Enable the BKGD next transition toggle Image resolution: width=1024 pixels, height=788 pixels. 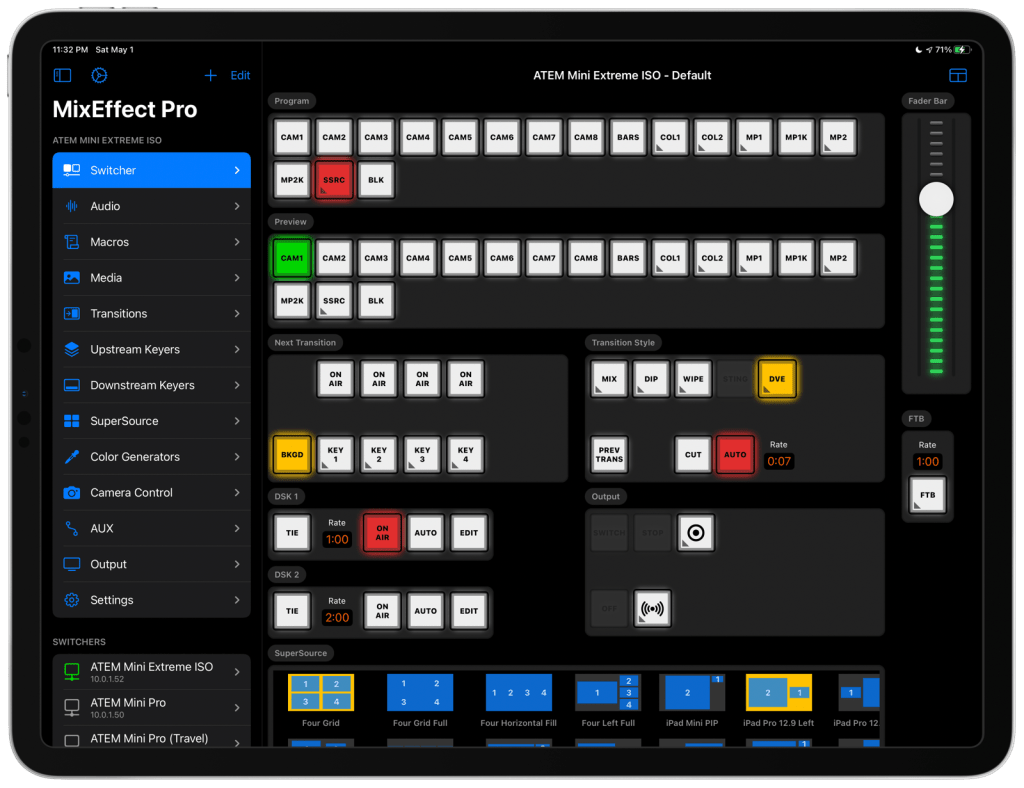coord(291,454)
